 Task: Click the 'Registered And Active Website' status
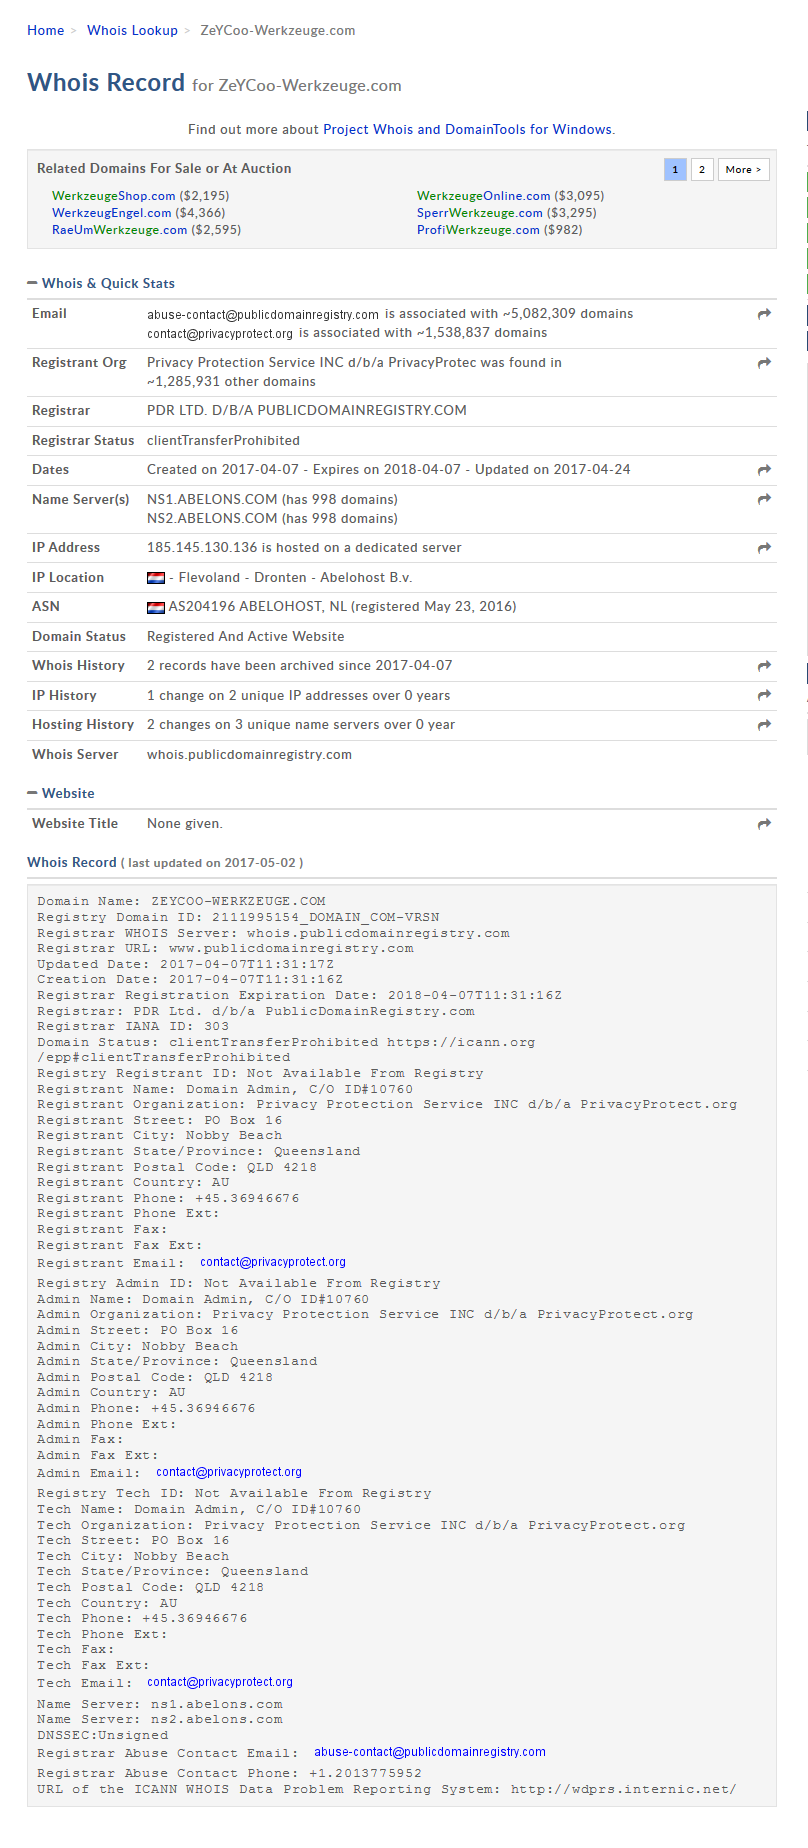pyautogui.click(x=245, y=637)
